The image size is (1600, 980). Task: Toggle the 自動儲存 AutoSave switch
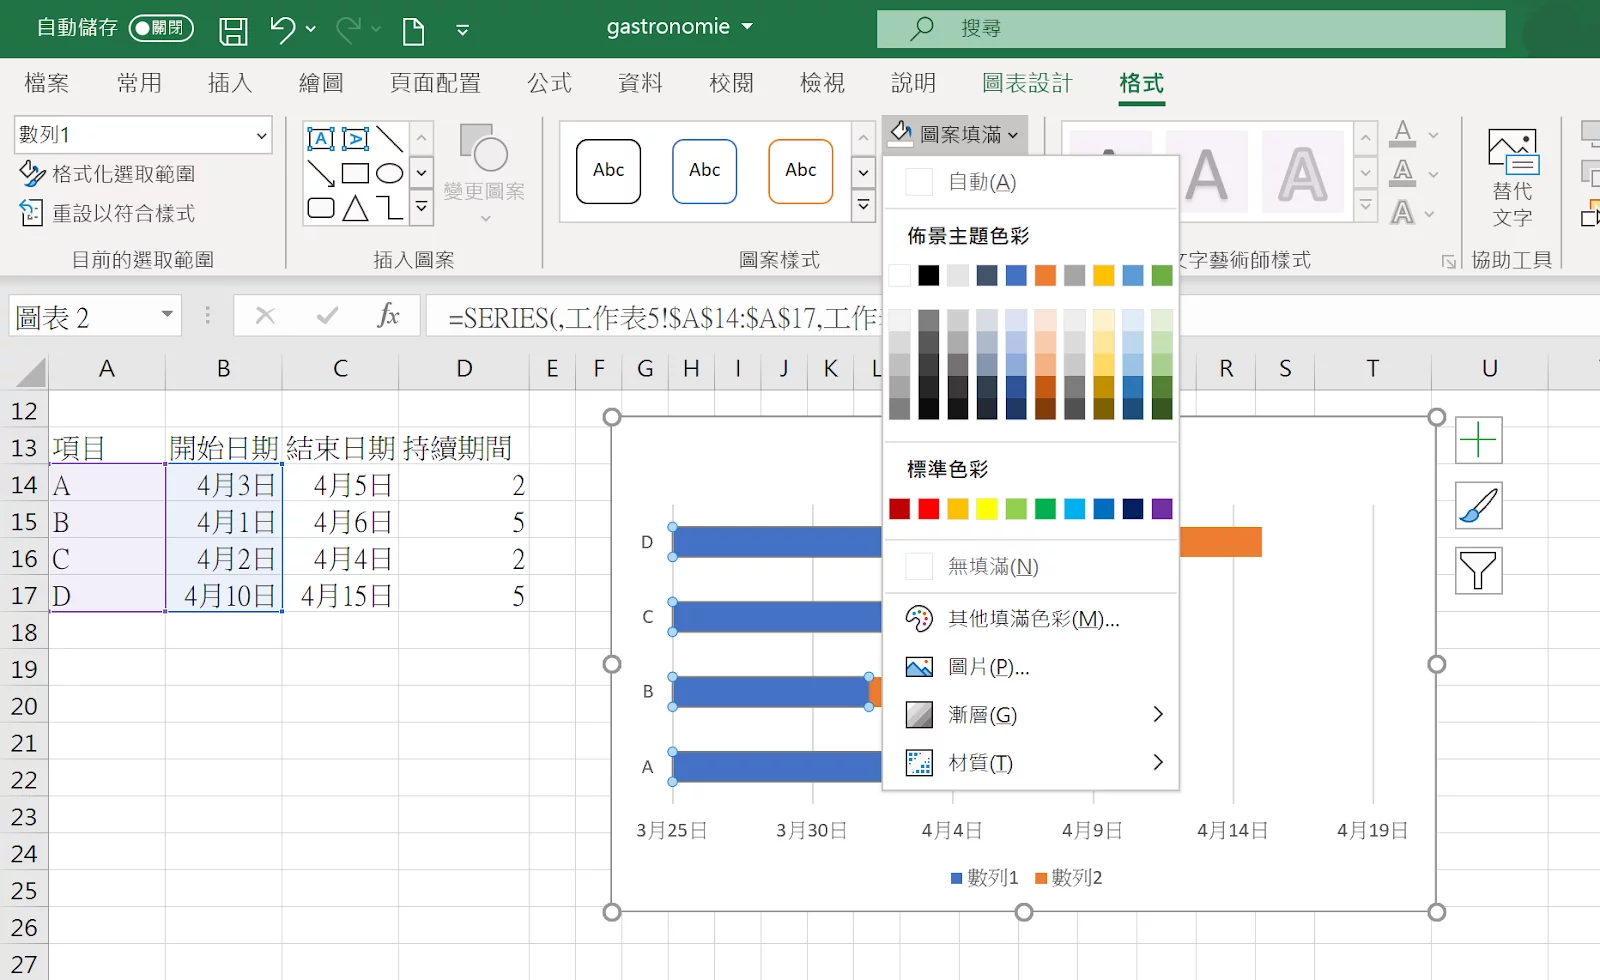tap(160, 28)
